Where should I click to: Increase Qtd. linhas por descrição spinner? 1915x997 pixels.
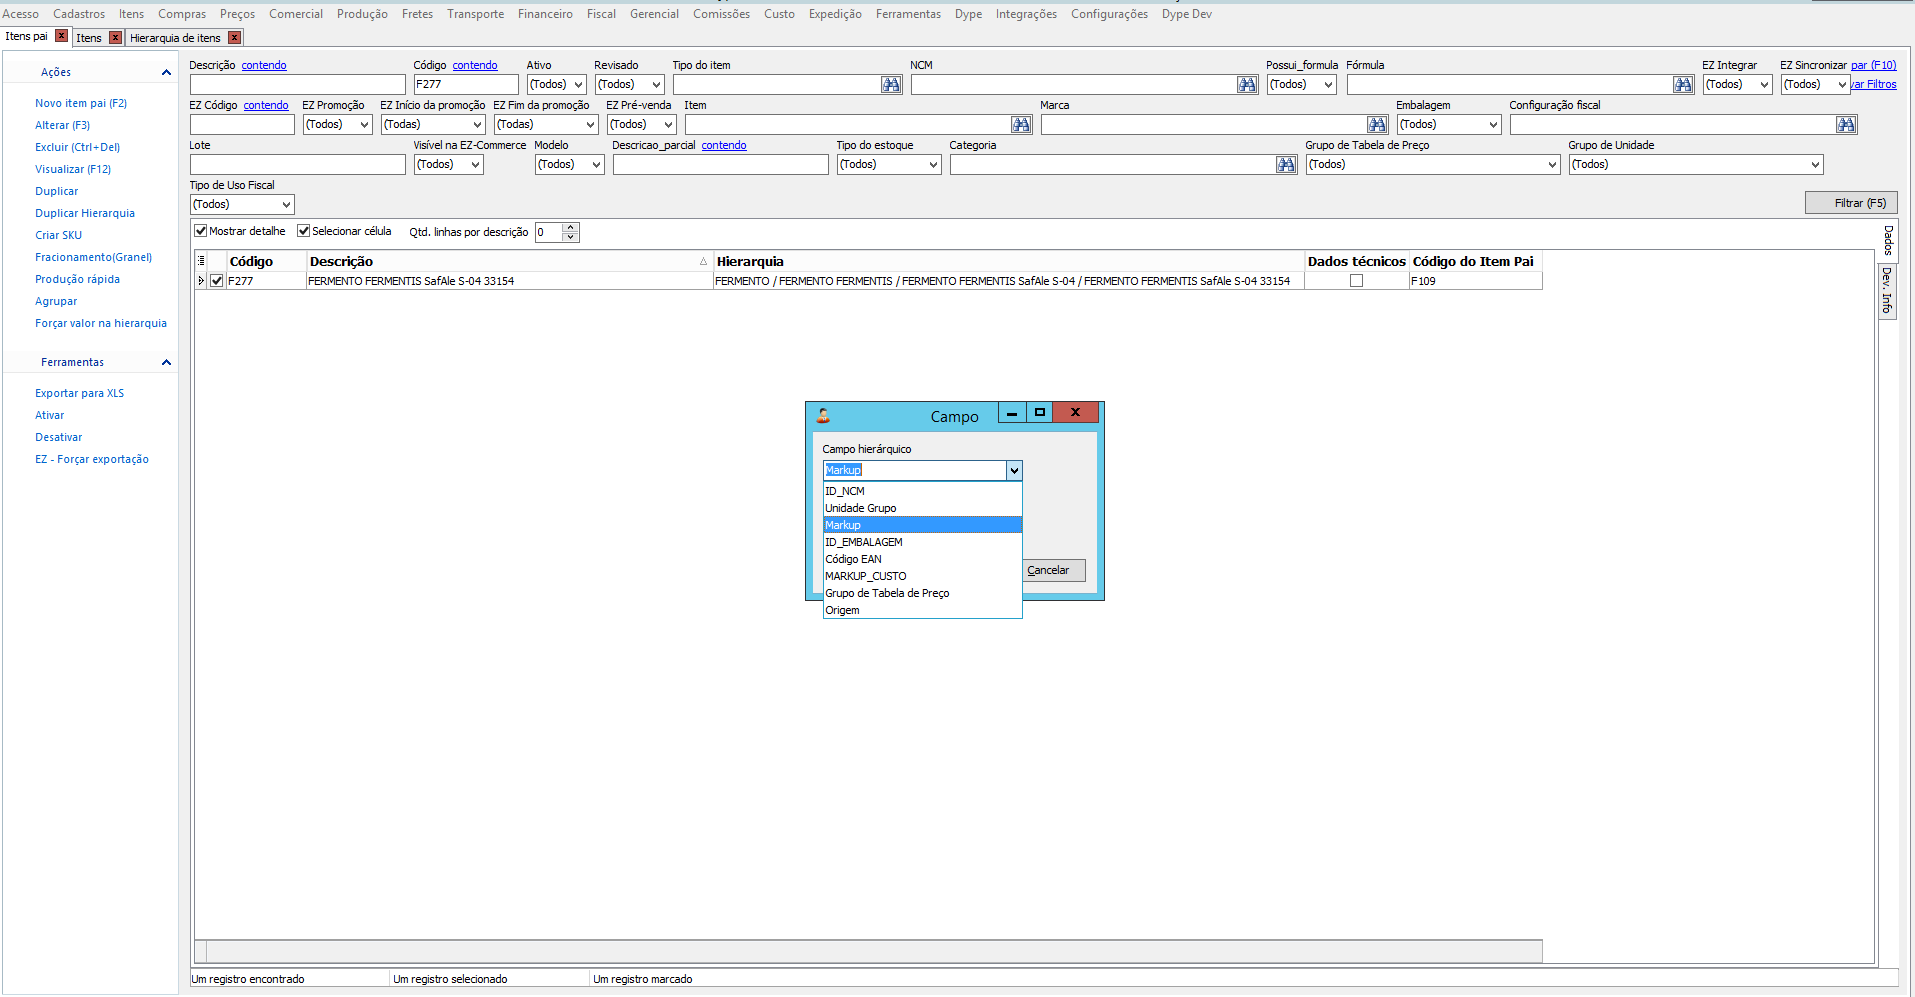(570, 227)
